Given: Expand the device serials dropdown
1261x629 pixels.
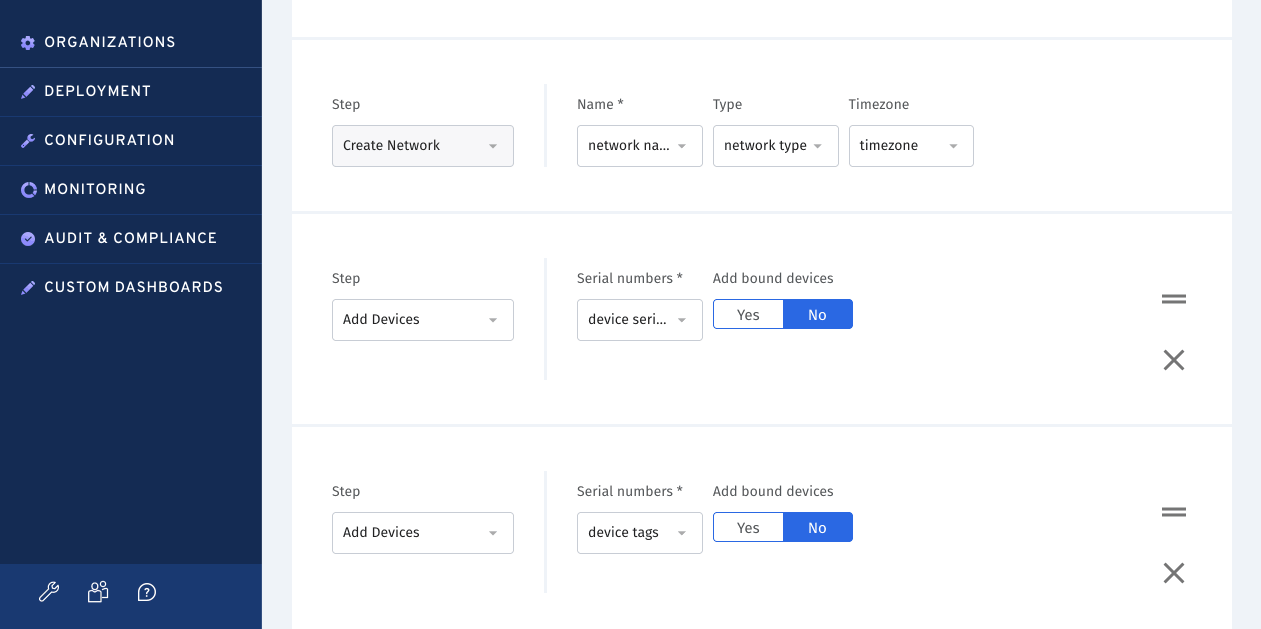Looking at the screenshot, I should coord(639,319).
